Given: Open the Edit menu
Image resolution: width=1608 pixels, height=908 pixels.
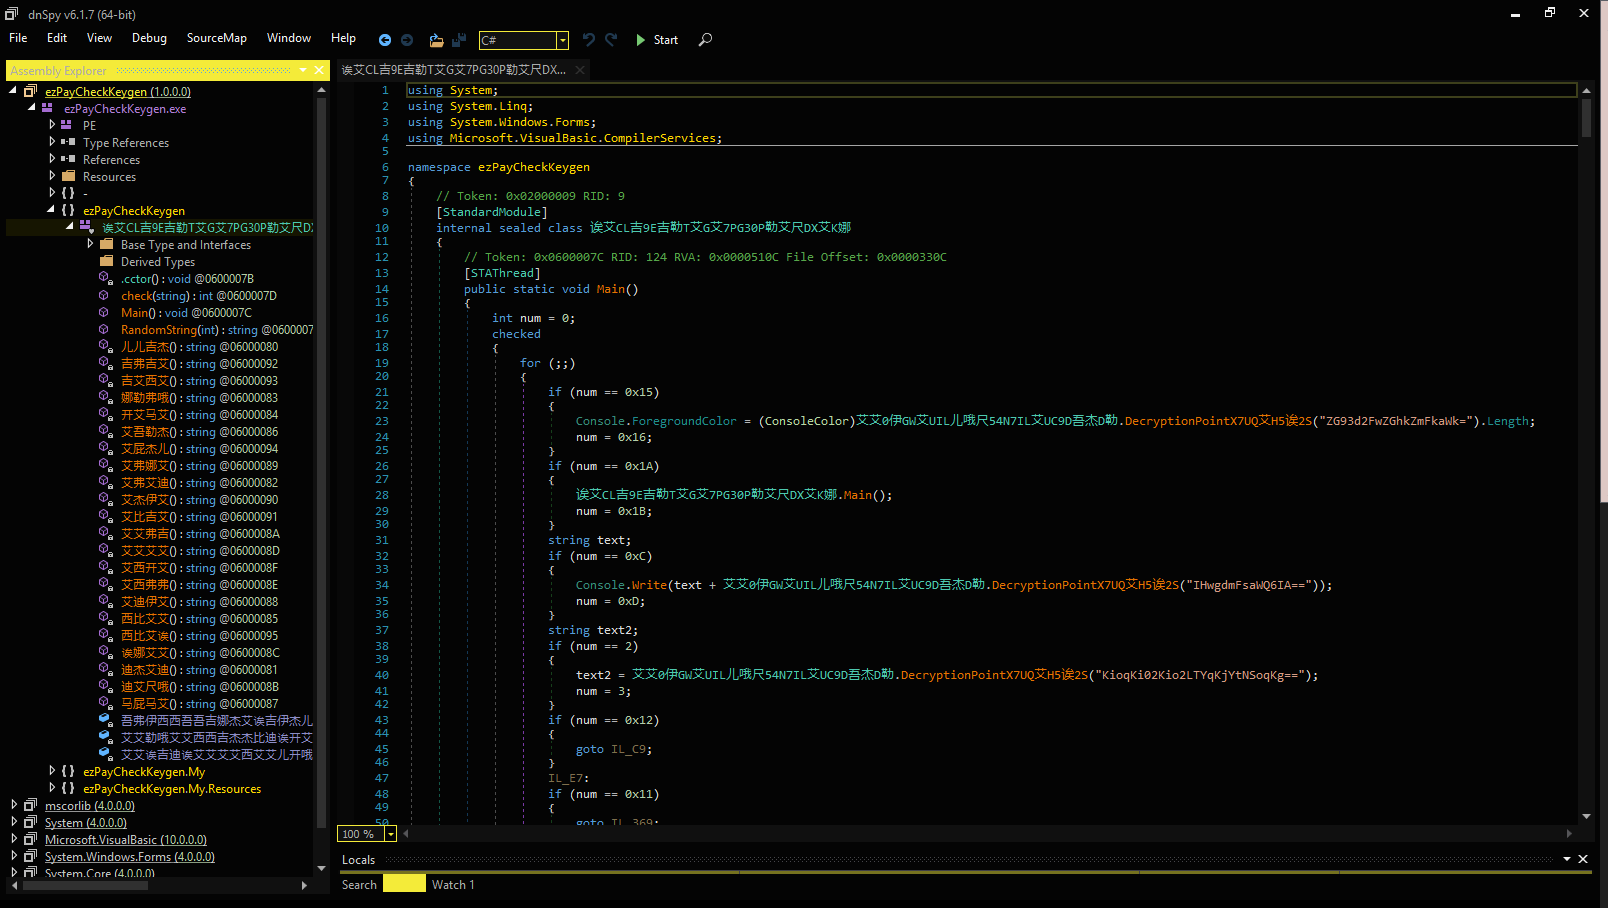Looking at the screenshot, I should click(x=57, y=38).
